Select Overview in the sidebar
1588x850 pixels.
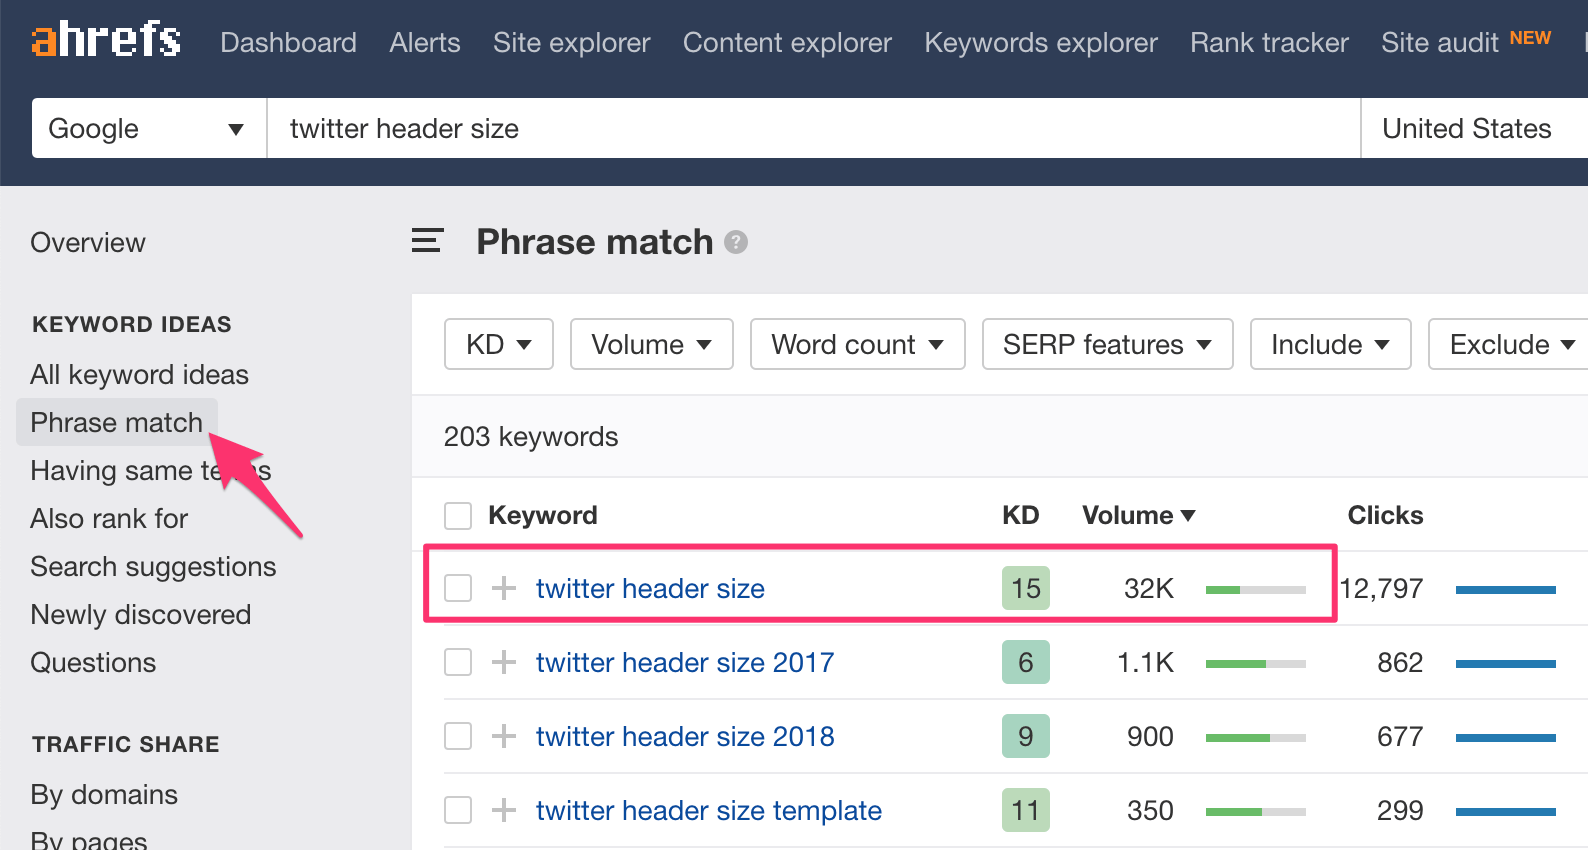(88, 242)
